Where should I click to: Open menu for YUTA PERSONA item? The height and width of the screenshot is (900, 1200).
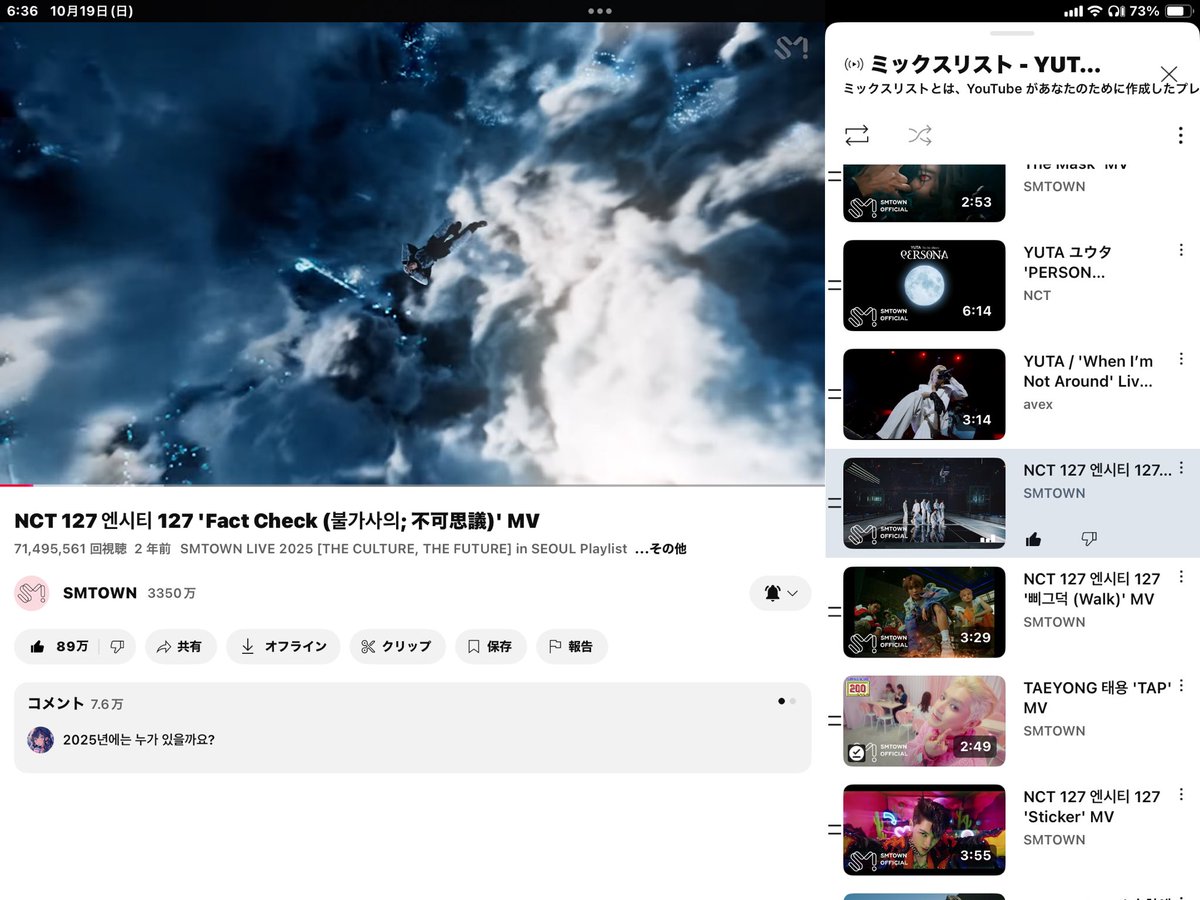point(1181,250)
